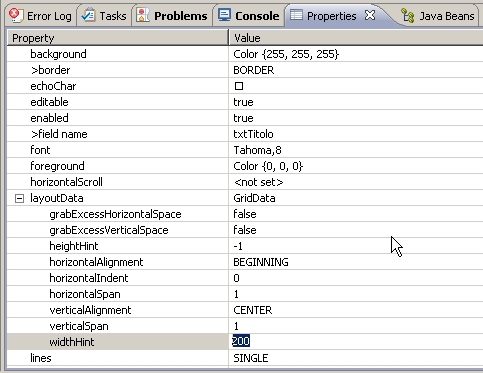Click the true value of enabled

[243, 118]
